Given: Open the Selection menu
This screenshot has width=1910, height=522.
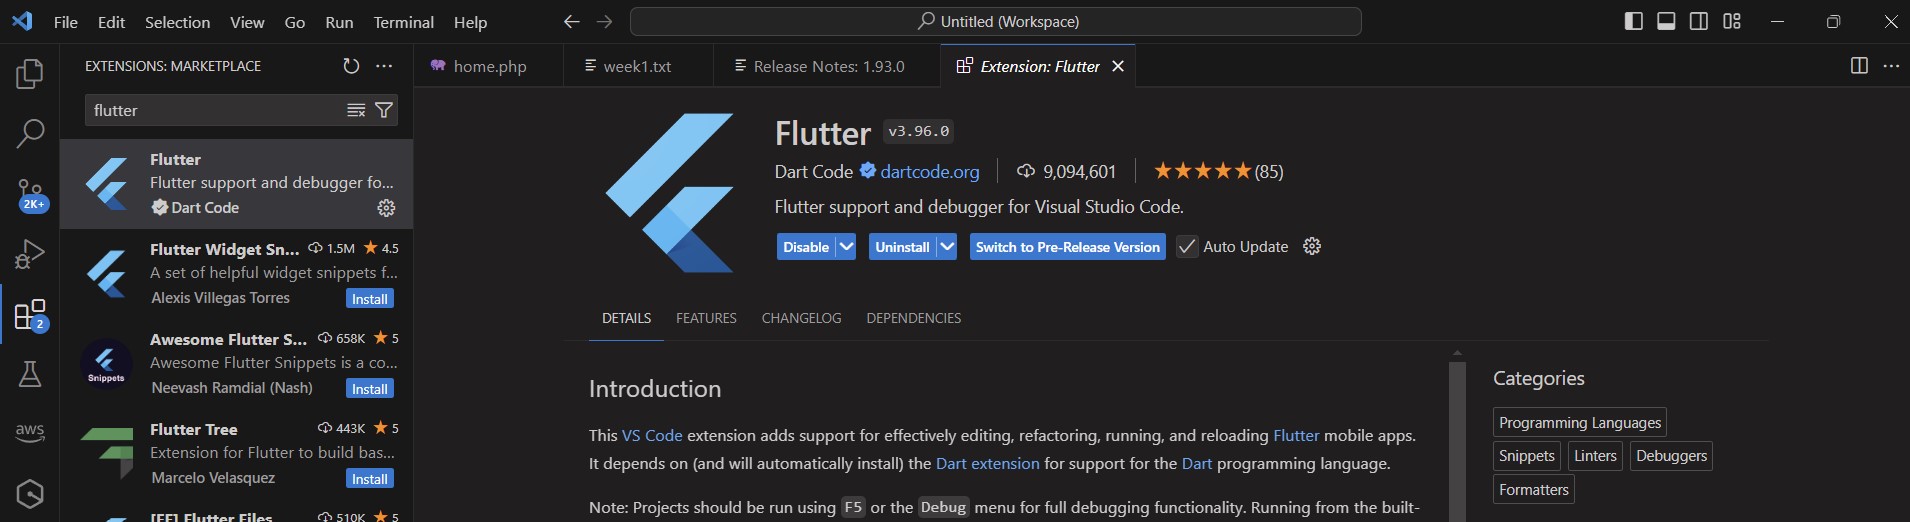Looking at the screenshot, I should pyautogui.click(x=177, y=22).
